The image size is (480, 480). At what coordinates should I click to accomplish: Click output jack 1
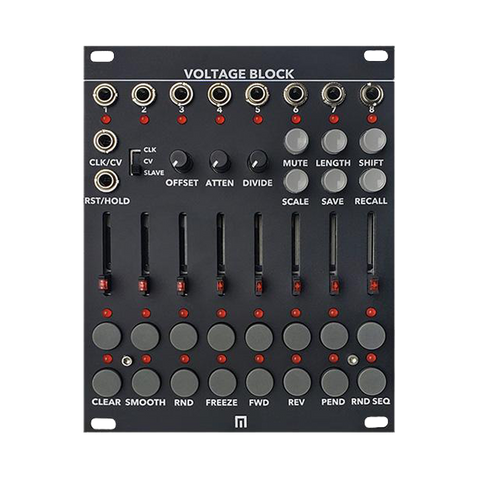(x=105, y=95)
